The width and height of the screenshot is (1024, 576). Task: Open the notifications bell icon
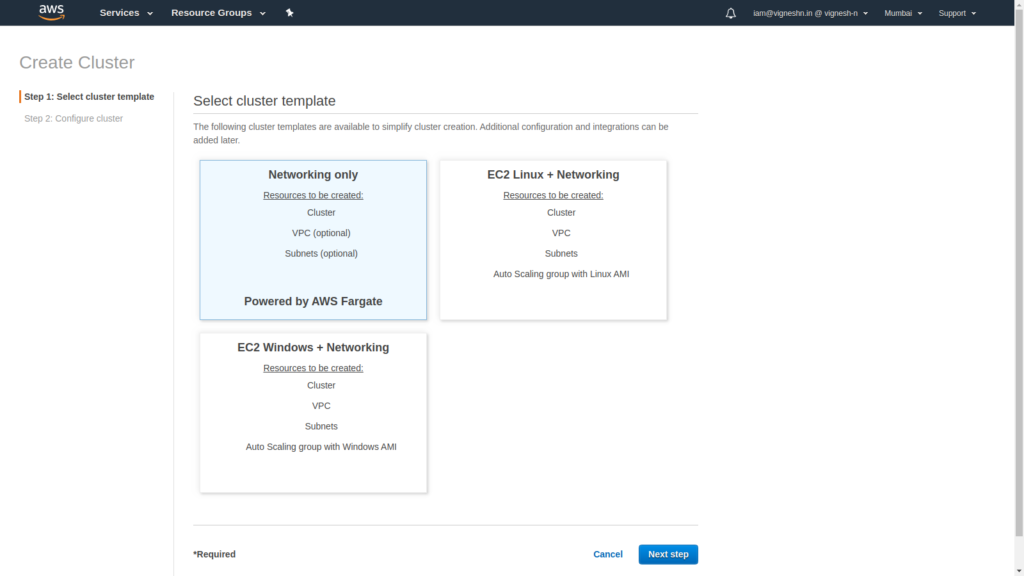pyautogui.click(x=730, y=13)
